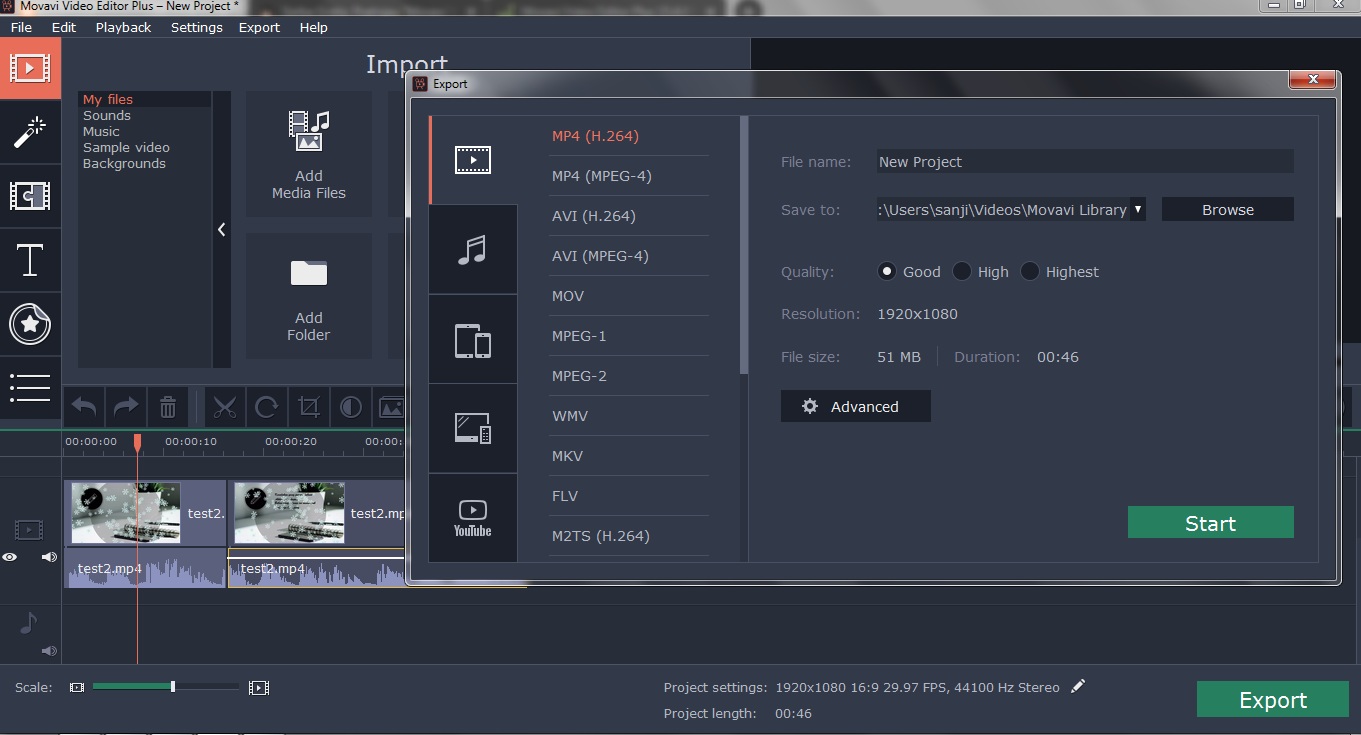Image resolution: width=1361 pixels, height=735 pixels.
Task: Toggle video track visibility eye icon
Action: (x=10, y=557)
